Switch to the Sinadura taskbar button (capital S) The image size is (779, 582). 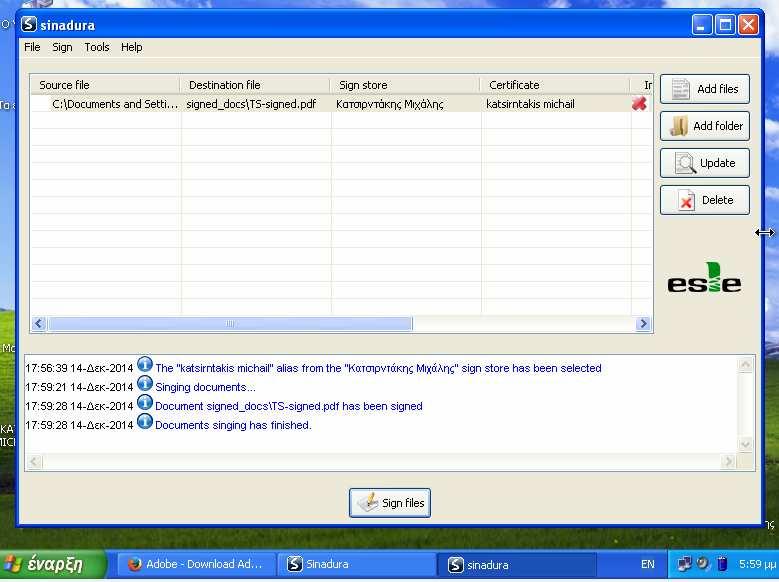pyautogui.click(x=356, y=565)
